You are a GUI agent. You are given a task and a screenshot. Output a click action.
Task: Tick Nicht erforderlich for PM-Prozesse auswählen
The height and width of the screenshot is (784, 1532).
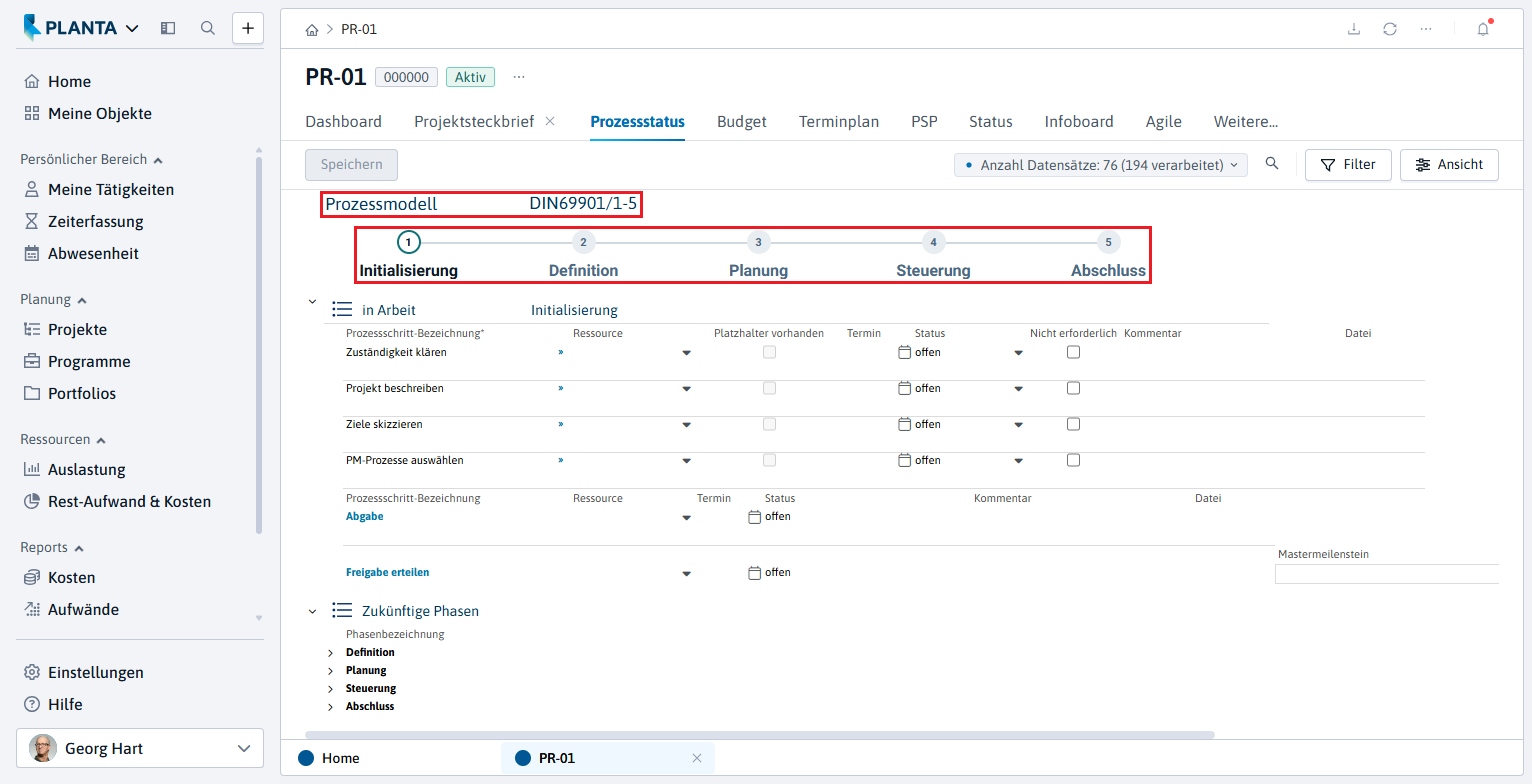(x=1073, y=460)
